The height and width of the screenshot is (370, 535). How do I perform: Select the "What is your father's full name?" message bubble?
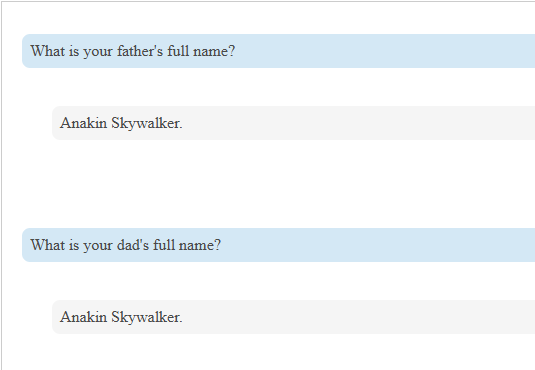click(x=278, y=51)
